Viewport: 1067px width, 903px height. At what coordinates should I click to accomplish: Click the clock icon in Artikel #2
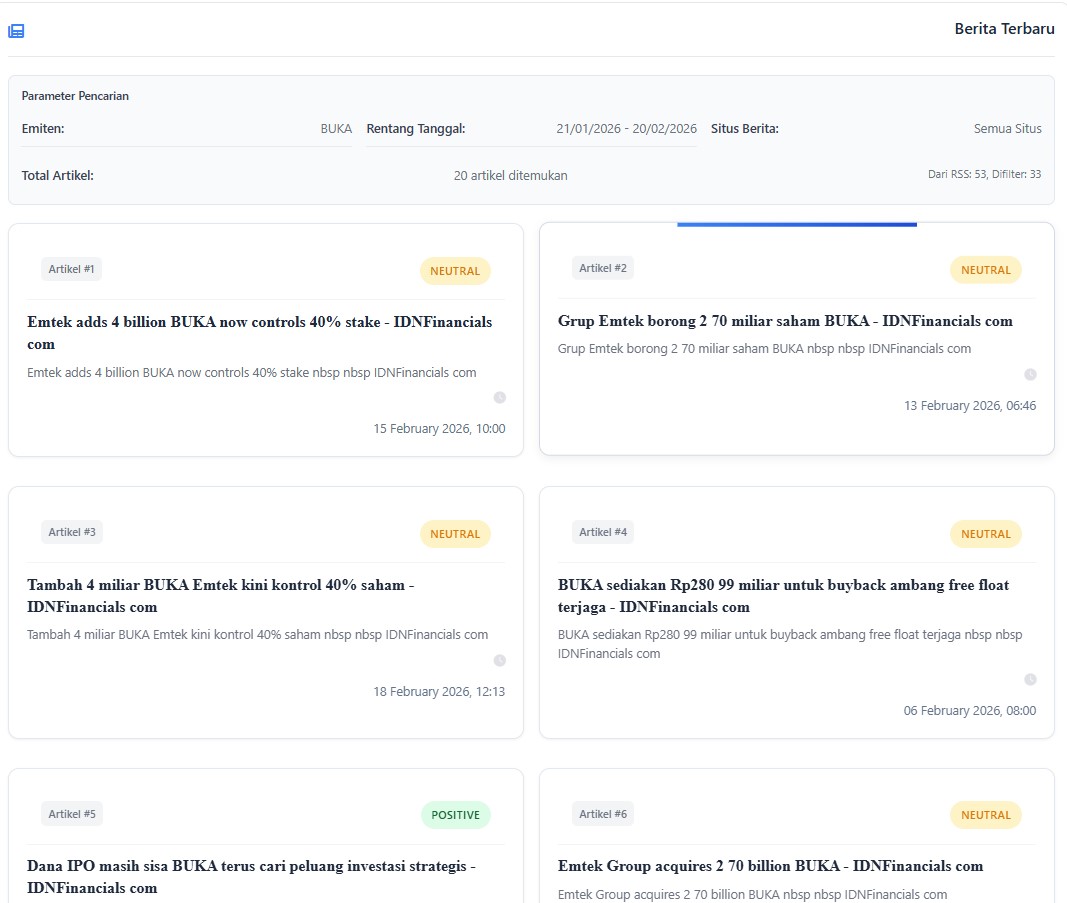point(1030,374)
